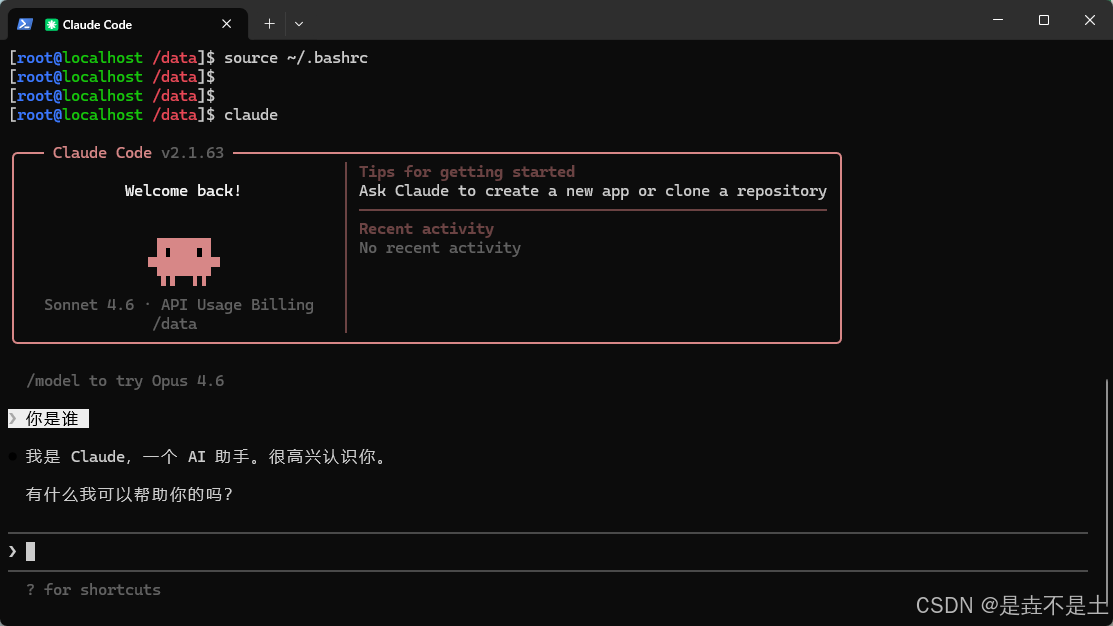Click the highlighted '你是谁' user message
Screen dimensions: 1113x626
click(x=48, y=419)
